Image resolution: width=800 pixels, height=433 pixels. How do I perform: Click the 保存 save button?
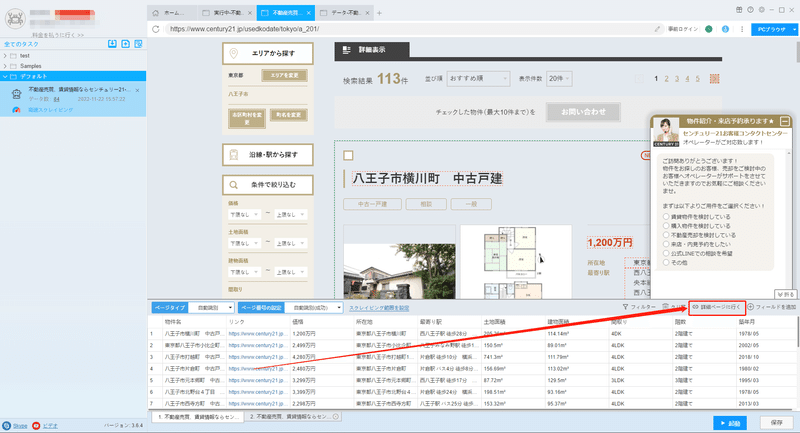click(777, 423)
